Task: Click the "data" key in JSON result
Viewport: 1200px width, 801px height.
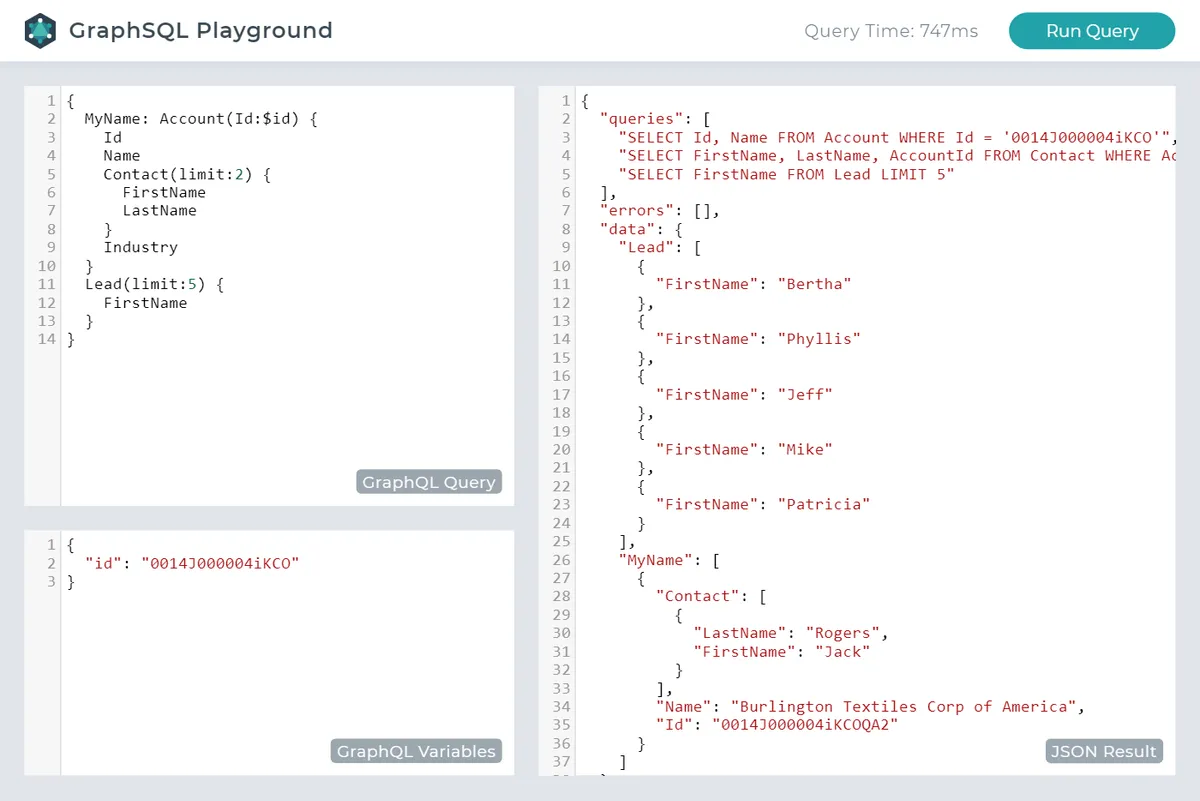Action: click(626, 229)
